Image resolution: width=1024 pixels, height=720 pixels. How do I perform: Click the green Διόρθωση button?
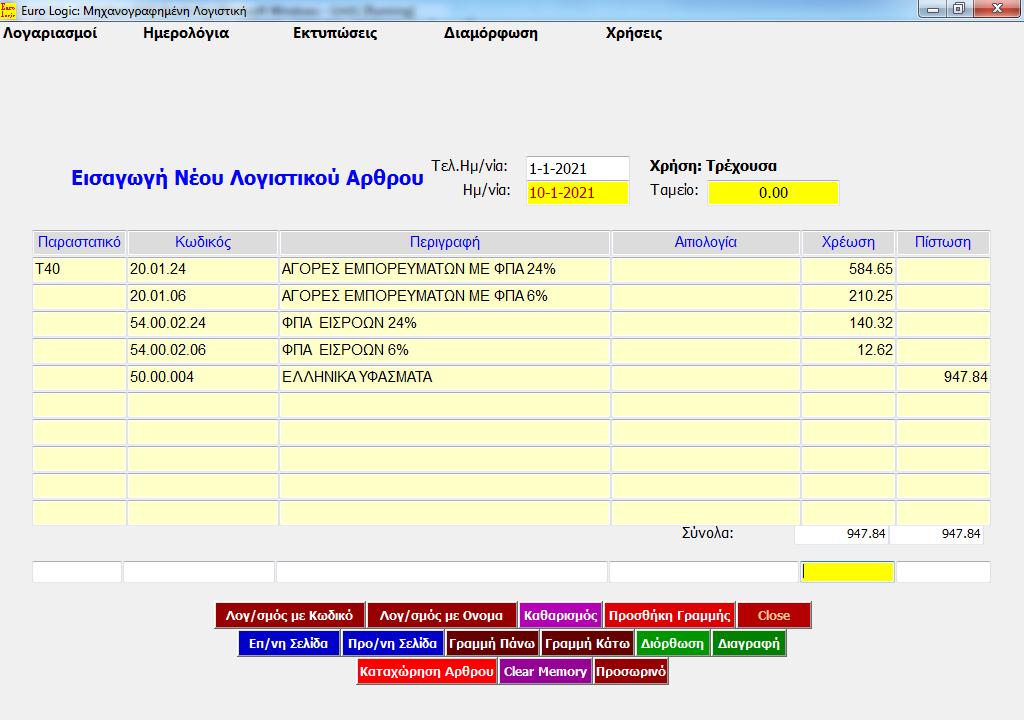tap(673, 643)
